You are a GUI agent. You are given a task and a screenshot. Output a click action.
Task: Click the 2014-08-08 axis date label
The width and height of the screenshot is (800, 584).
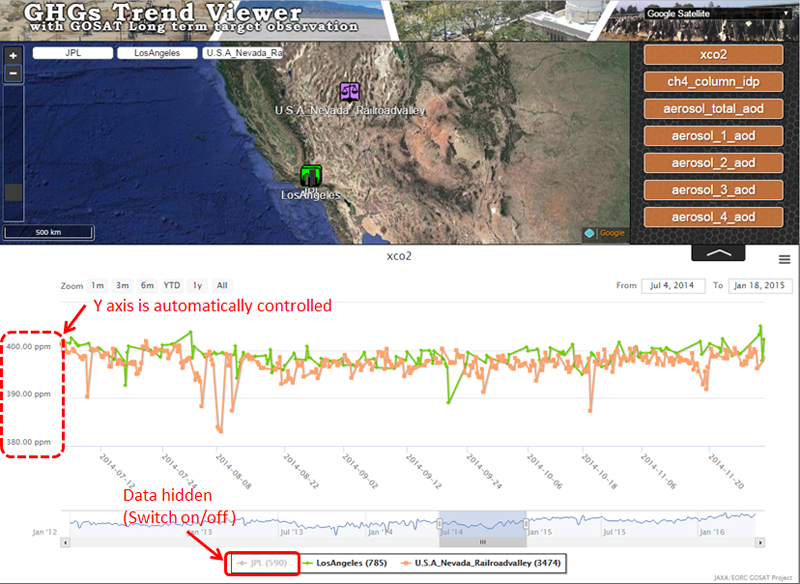coord(233,471)
